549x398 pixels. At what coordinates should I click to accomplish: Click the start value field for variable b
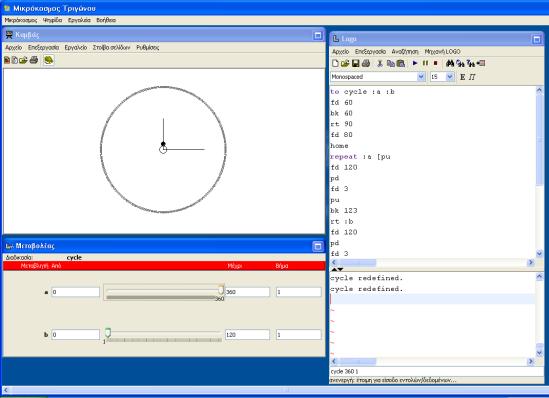pos(75,335)
